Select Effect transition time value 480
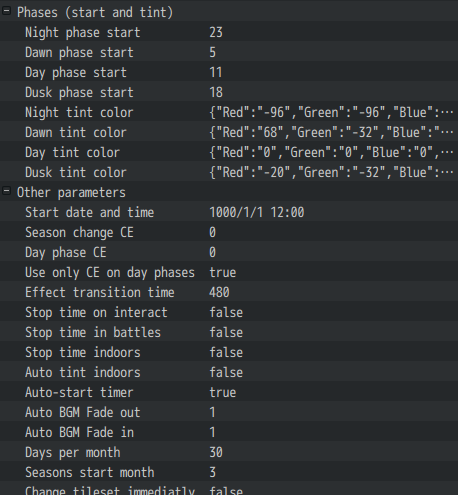 [219, 292]
